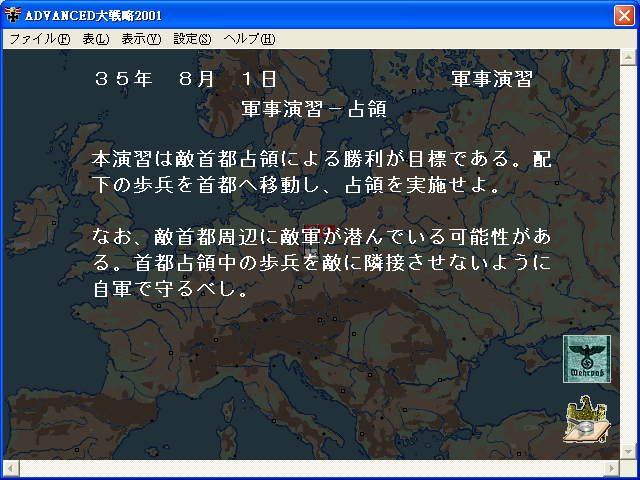
Task: Click the date text 35年 8月 1日
Action: click(x=186, y=78)
